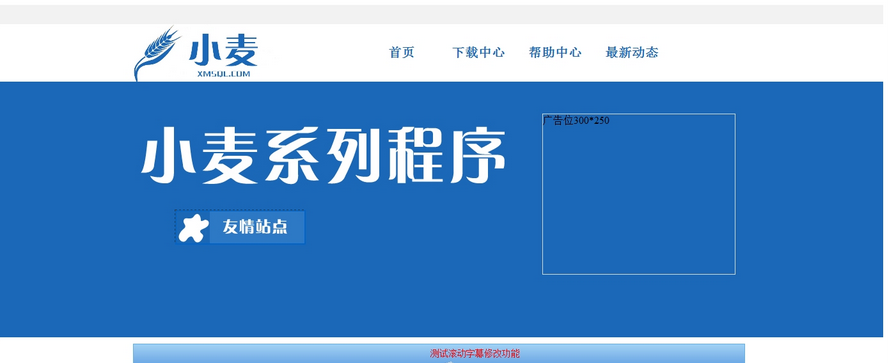Image resolution: width=888 pixels, height=363 pixels.
Task: Click the 小麦 XMSQL.COM logo text
Action: tap(224, 56)
